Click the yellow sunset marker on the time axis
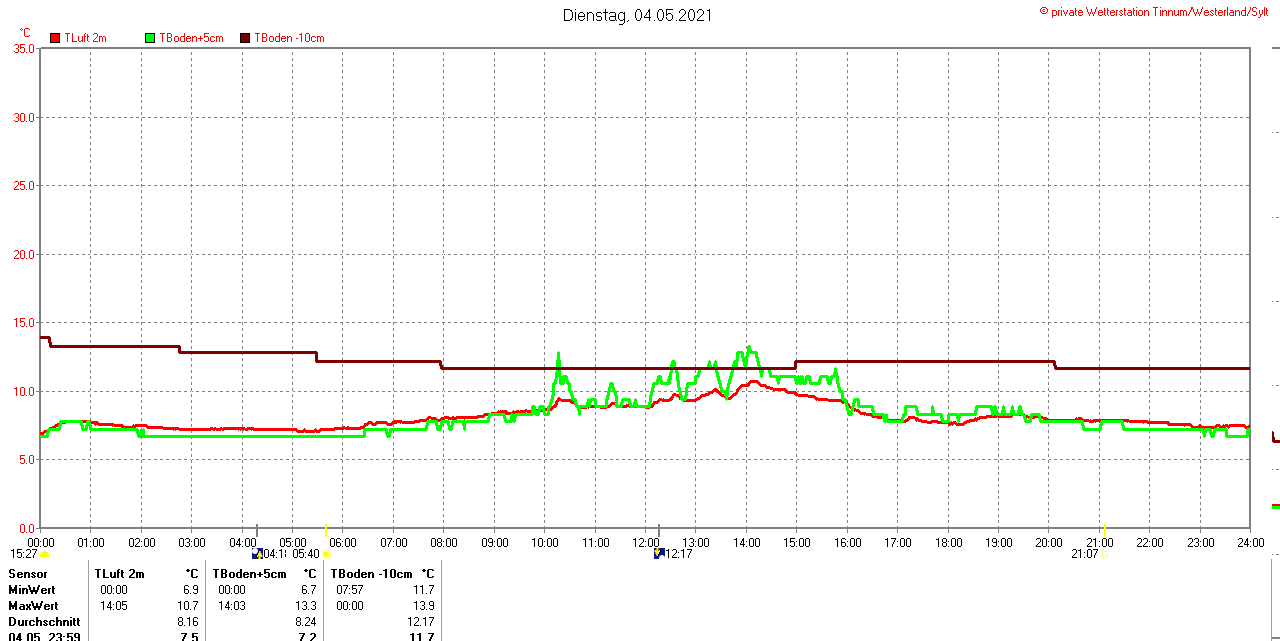The height and width of the screenshot is (641, 1280). pyautogui.click(x=1104, y=529)
